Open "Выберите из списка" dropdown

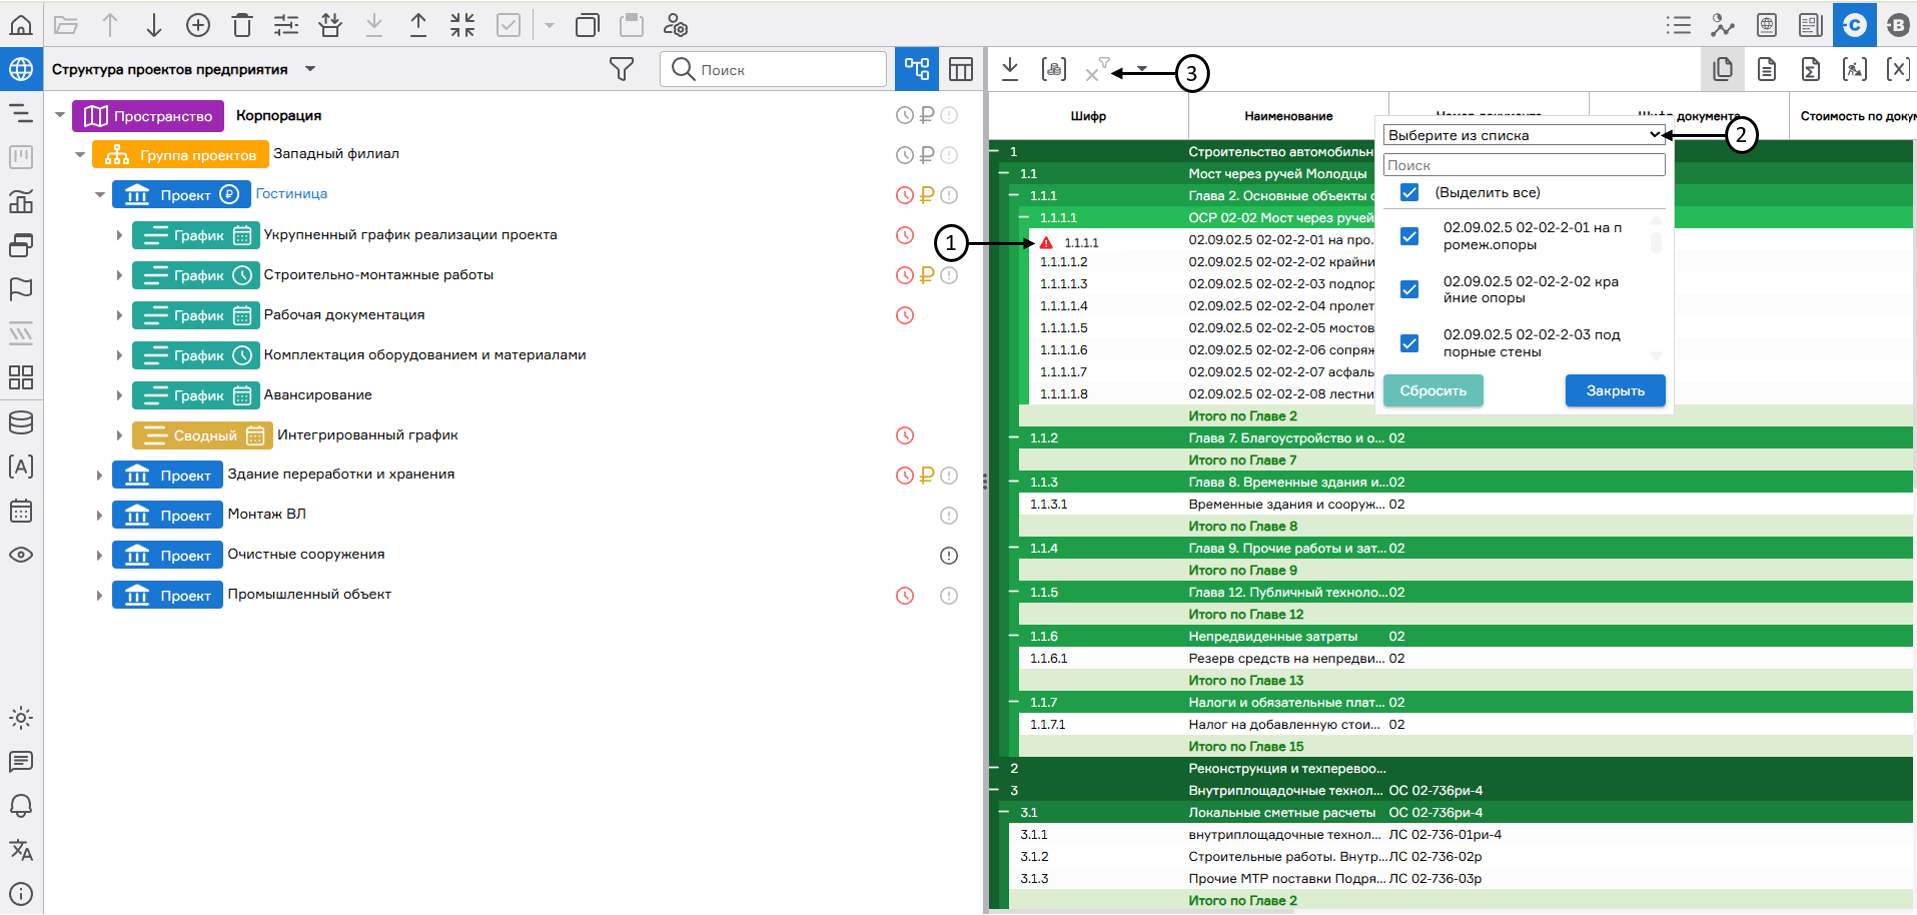(1523, 135)
